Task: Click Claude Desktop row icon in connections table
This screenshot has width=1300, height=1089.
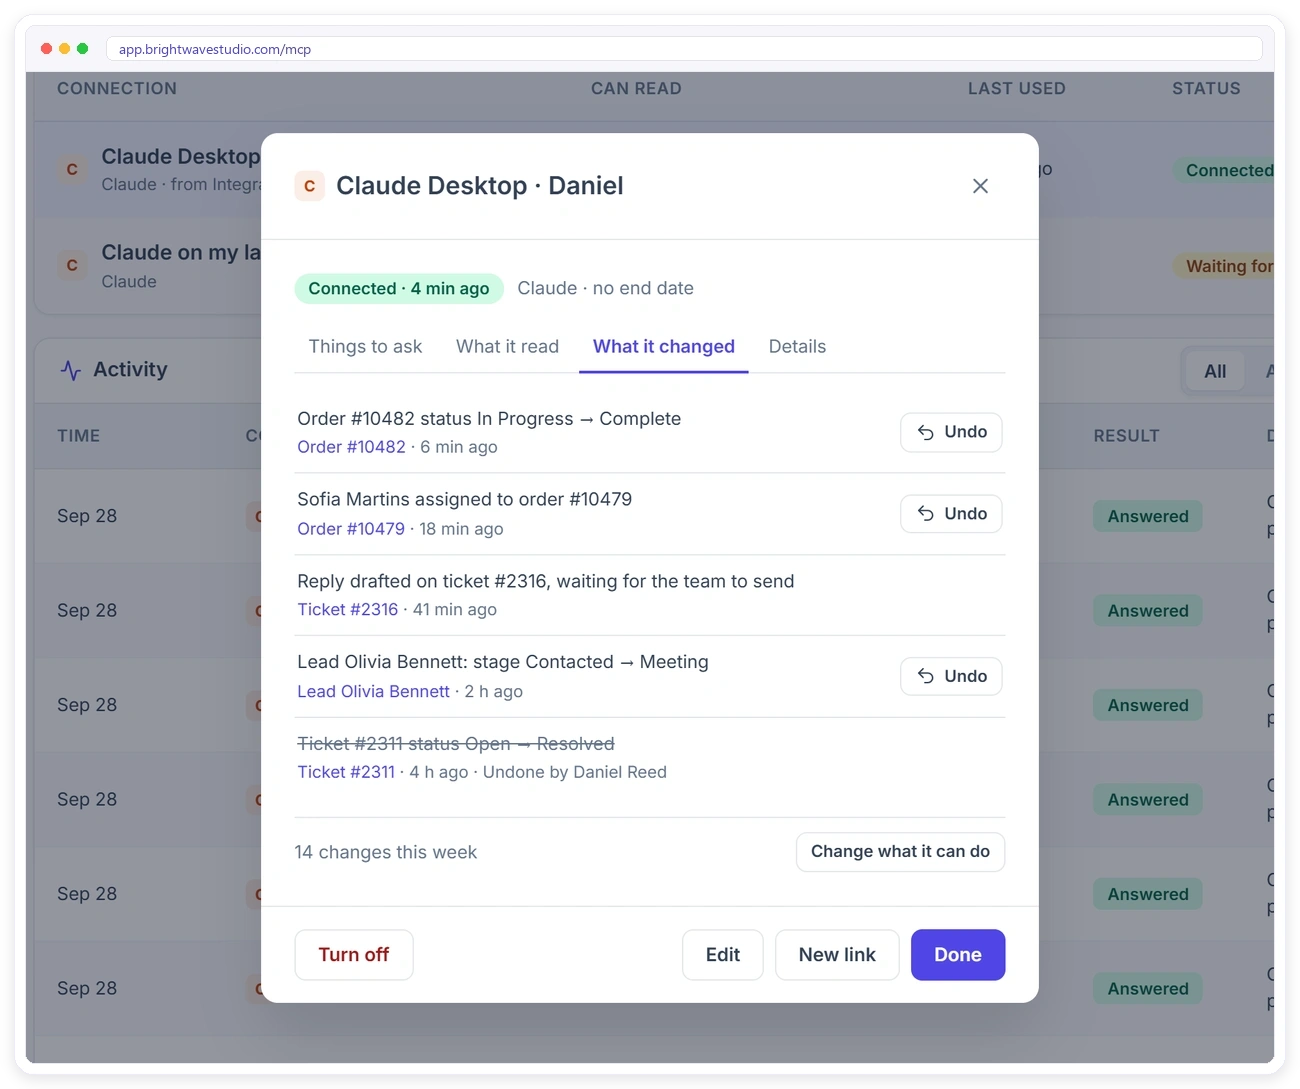Action: (x=71, y=169)
